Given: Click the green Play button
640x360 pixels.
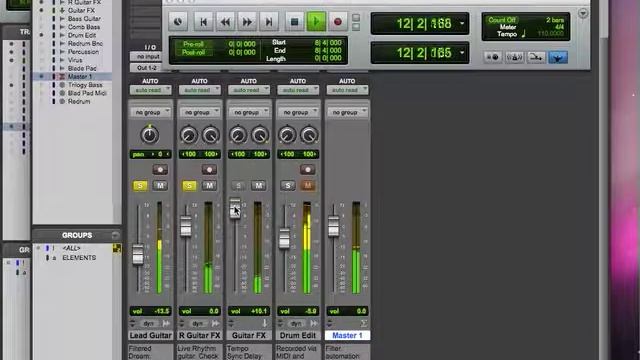Looking at the screenshot, I should (x=316, y=22).
